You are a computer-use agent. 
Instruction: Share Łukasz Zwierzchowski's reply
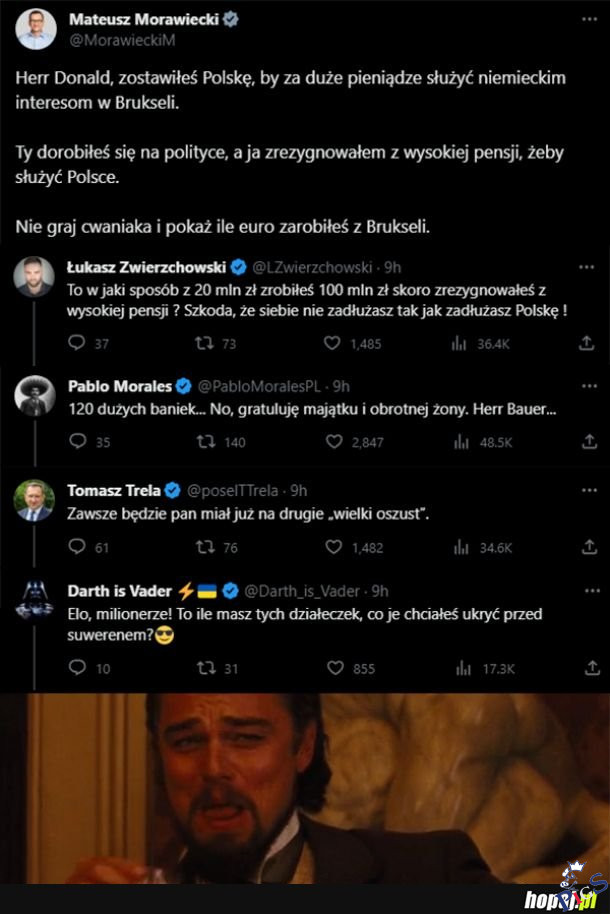click(x=587, y=343)
